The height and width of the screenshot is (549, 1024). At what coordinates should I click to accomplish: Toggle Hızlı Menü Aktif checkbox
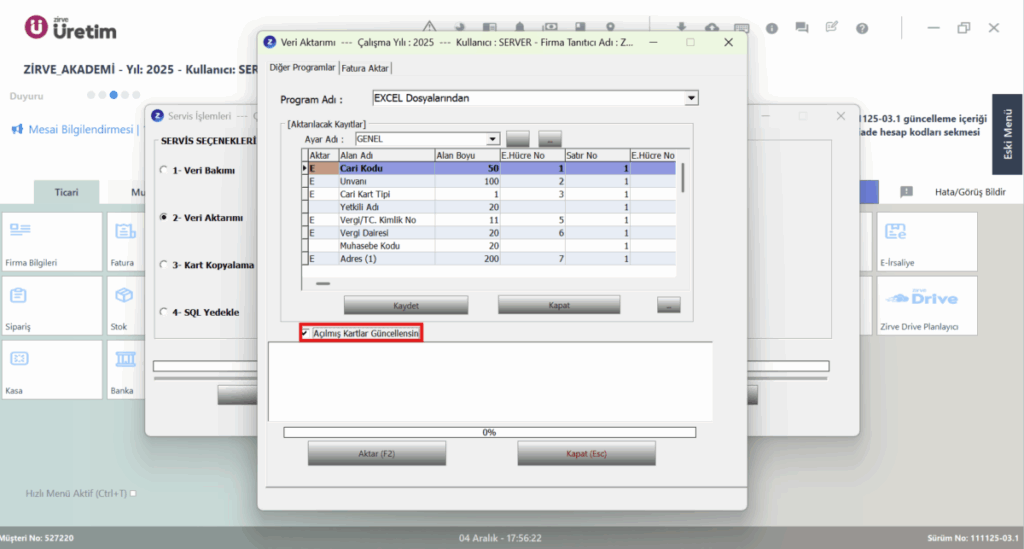[x=133, y=494]
